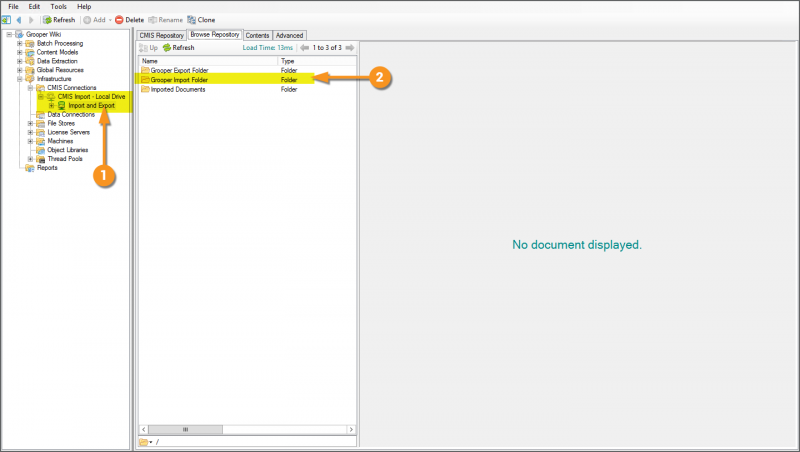Expand the Global Resources node
The width and height of the screenshot is (800, 452).
pos(20,70)
